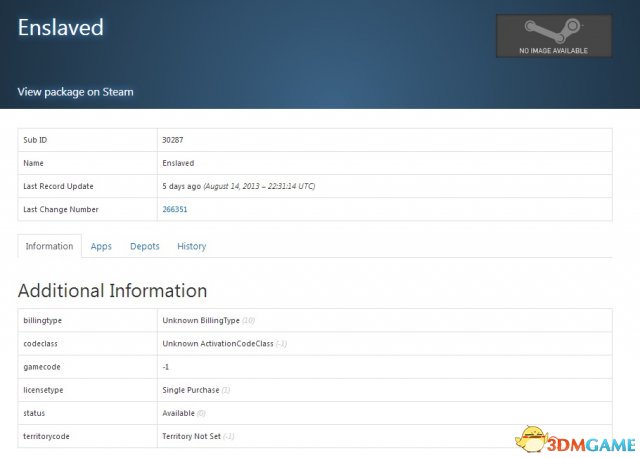
Task: Click Enslaved in the Name row
Action: pyautogui.click(x=178, y=163)
